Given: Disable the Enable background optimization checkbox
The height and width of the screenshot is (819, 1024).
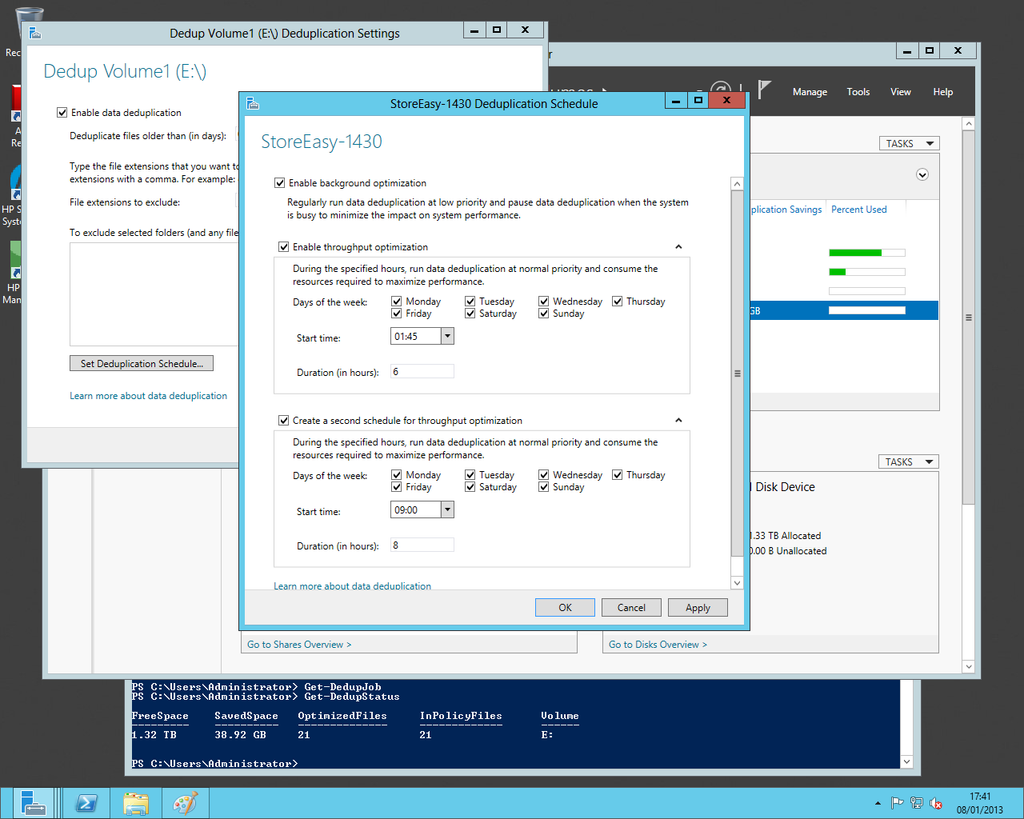Looking at the screenshot, I should pyautogui.click(x=281, y=183).
